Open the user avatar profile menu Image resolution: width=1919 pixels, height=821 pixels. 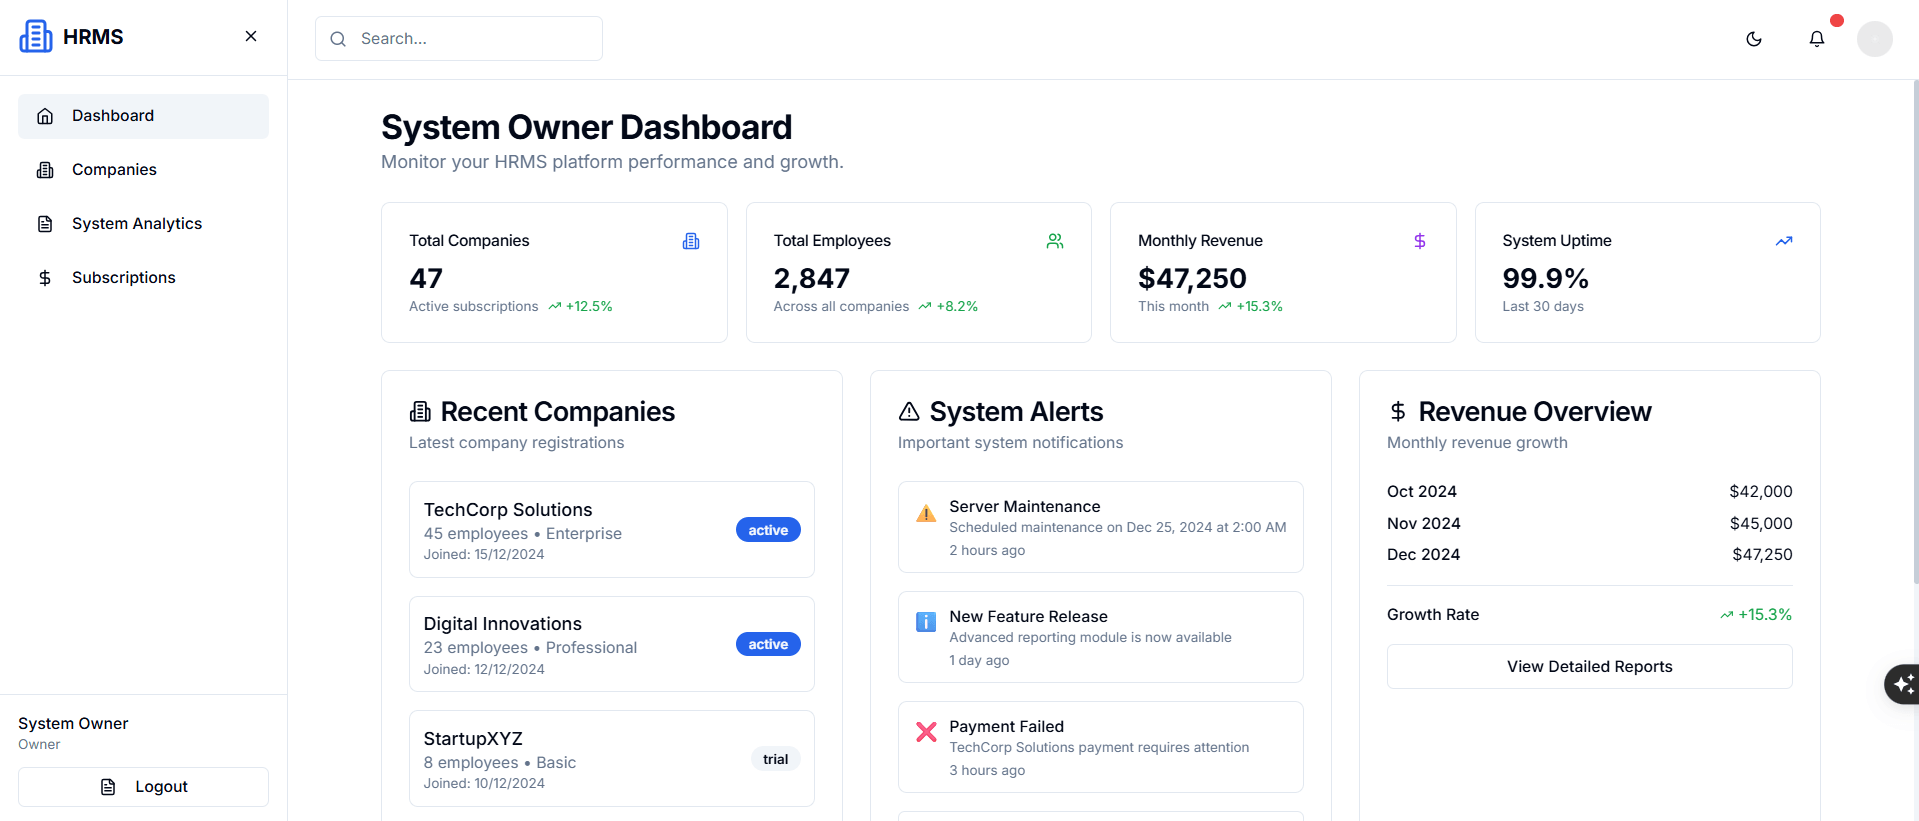1874,39
